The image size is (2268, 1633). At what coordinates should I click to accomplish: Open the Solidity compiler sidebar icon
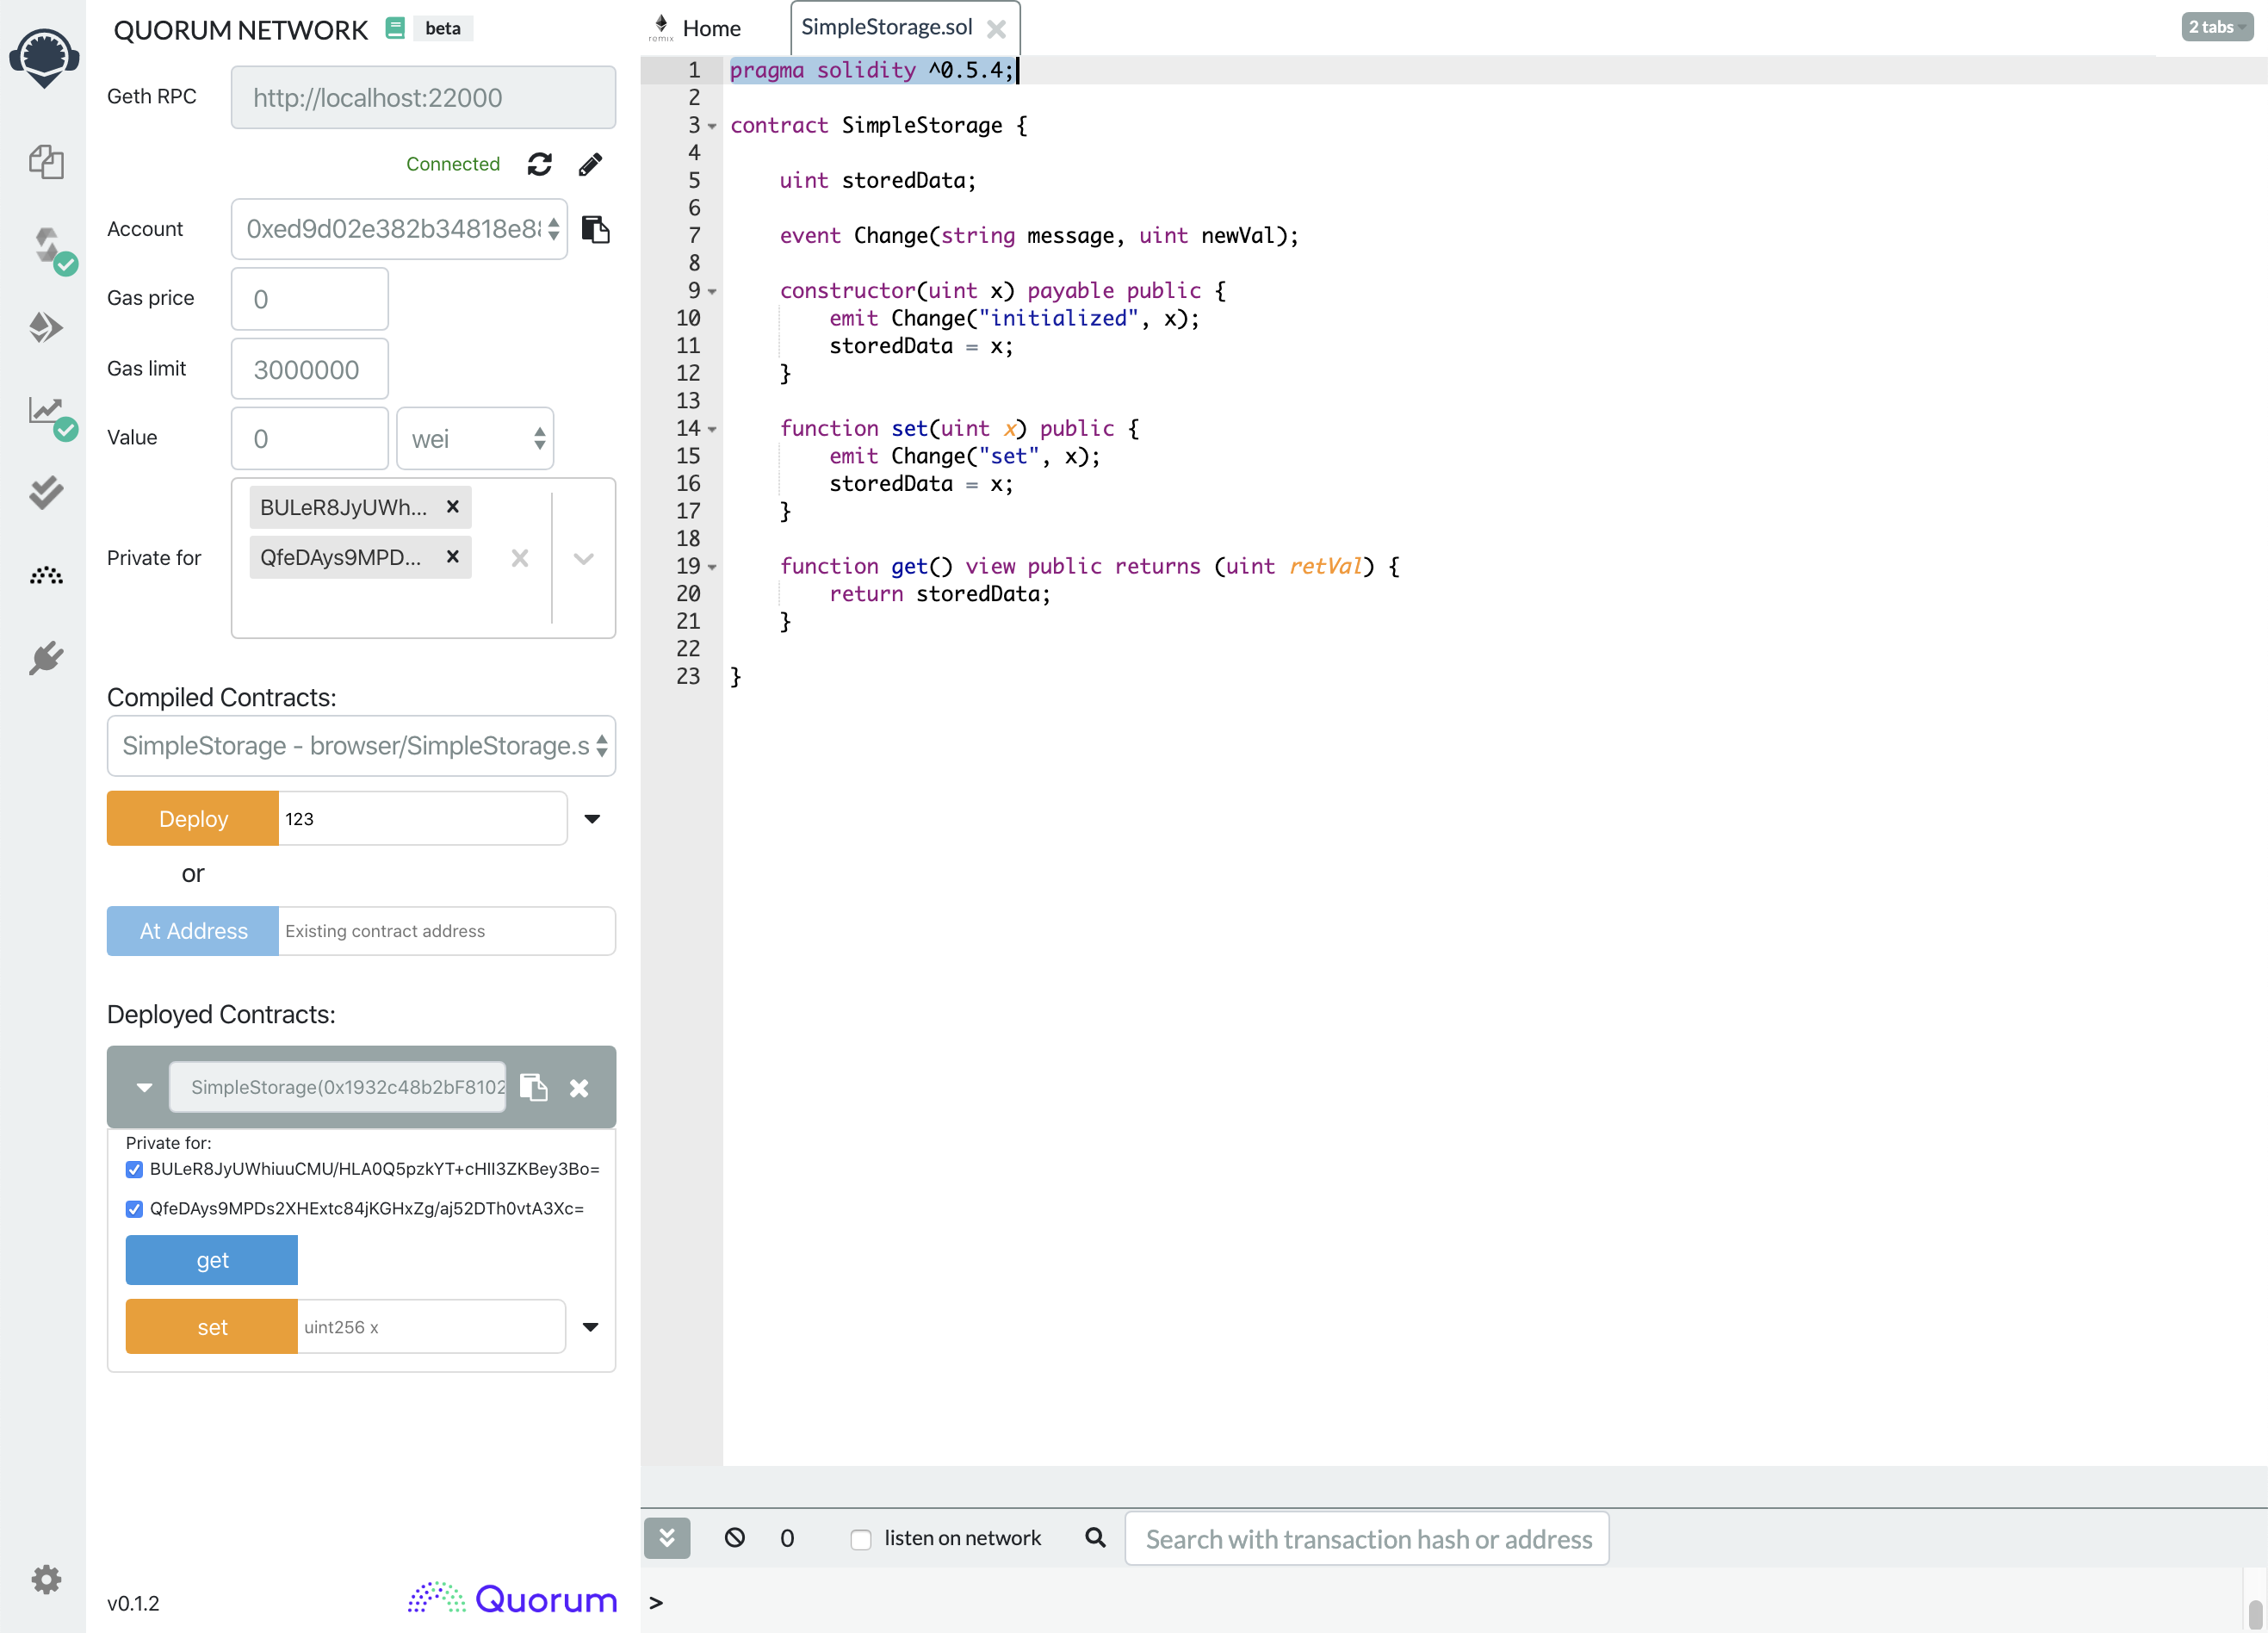(x=46, y=245)
